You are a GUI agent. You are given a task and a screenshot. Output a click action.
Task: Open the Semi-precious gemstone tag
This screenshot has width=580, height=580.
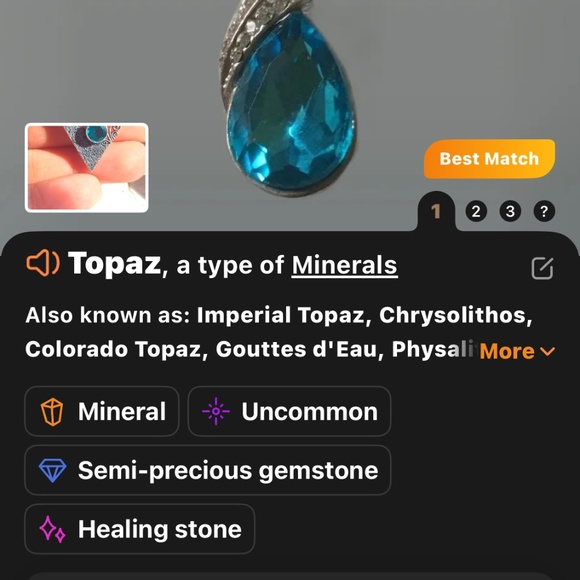click(x=208, y=470)
